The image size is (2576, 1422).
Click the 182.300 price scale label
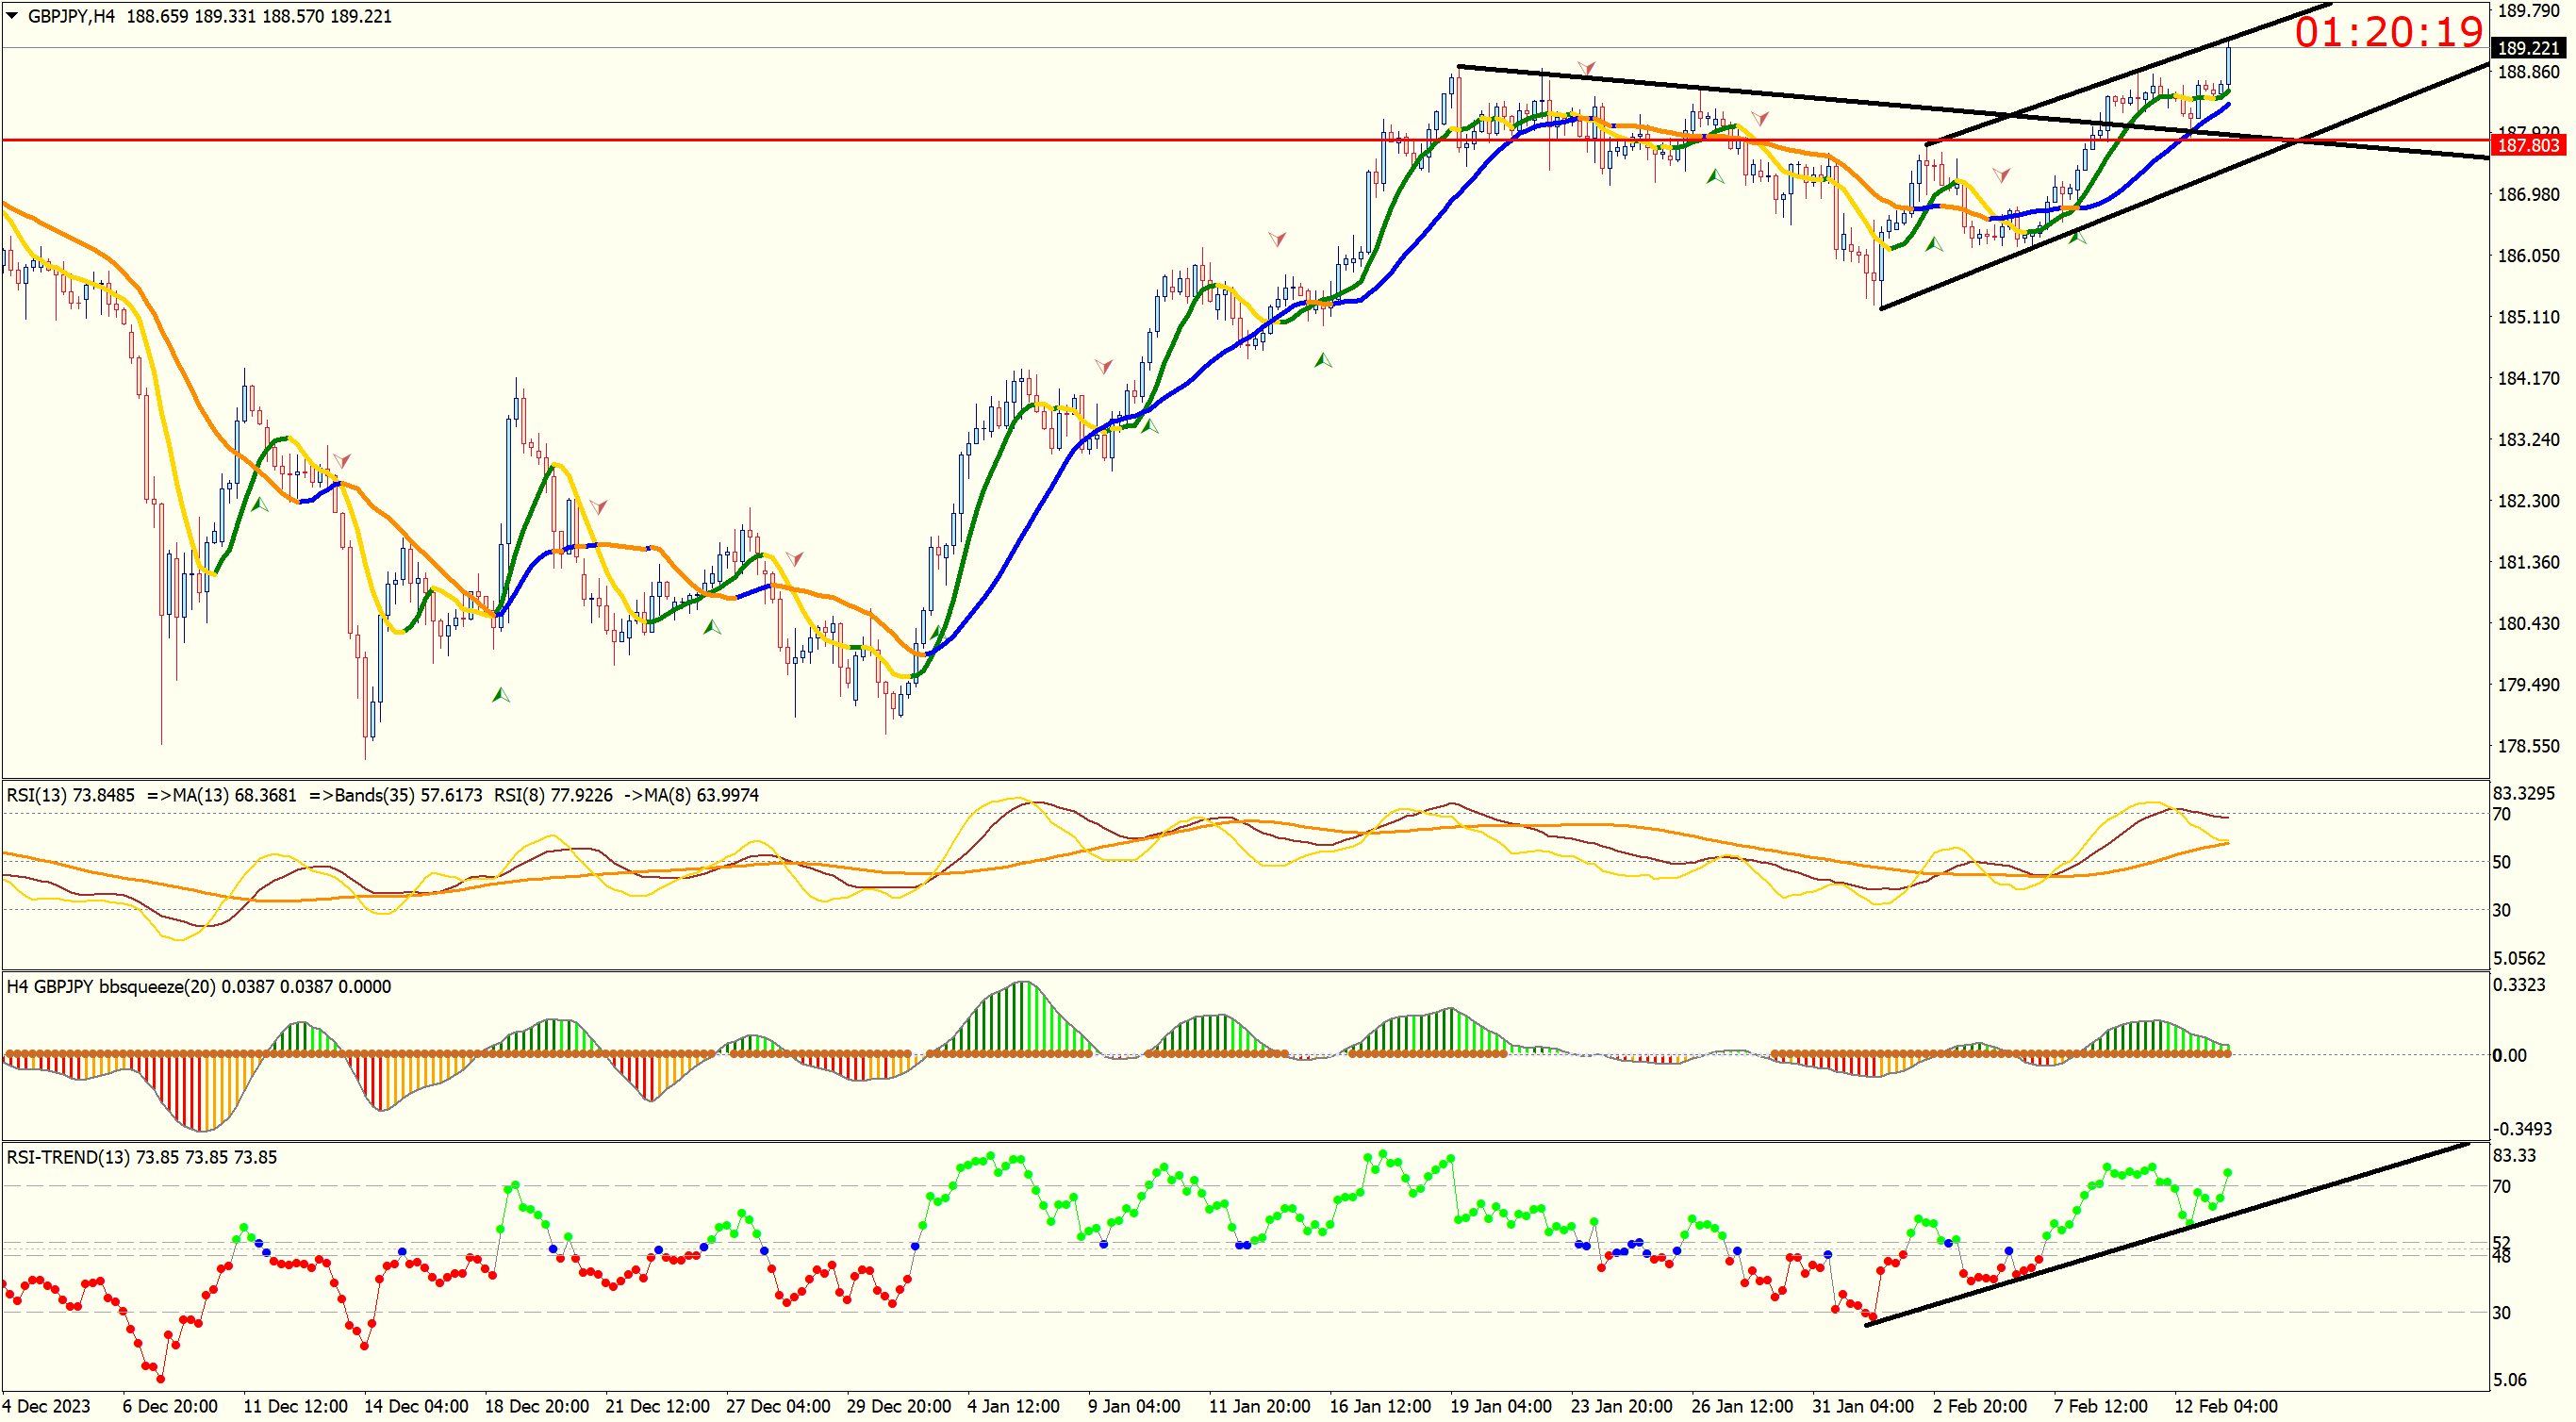tap(2528, 501)
